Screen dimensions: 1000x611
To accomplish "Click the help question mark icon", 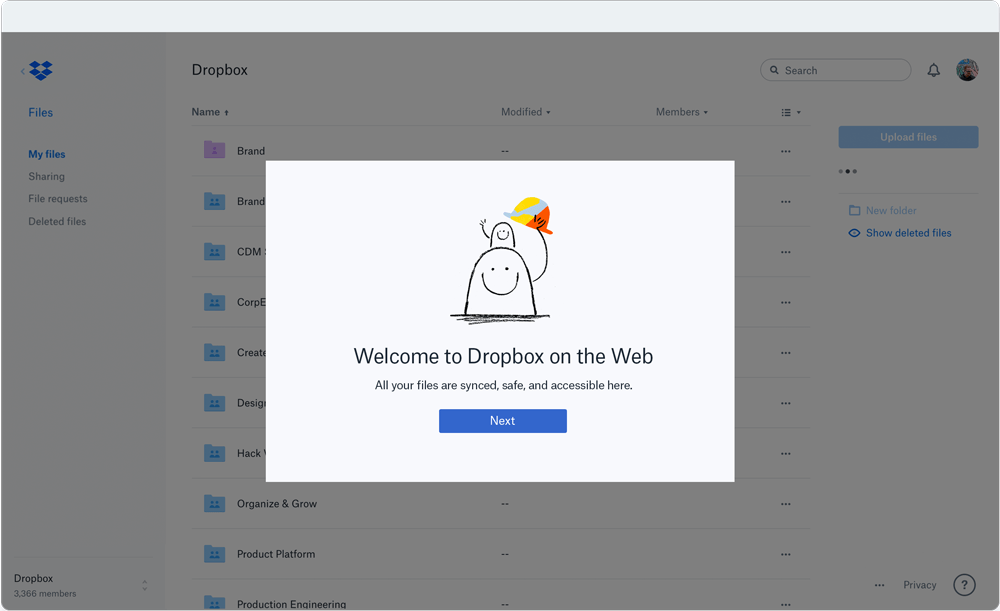I will 964,585.
